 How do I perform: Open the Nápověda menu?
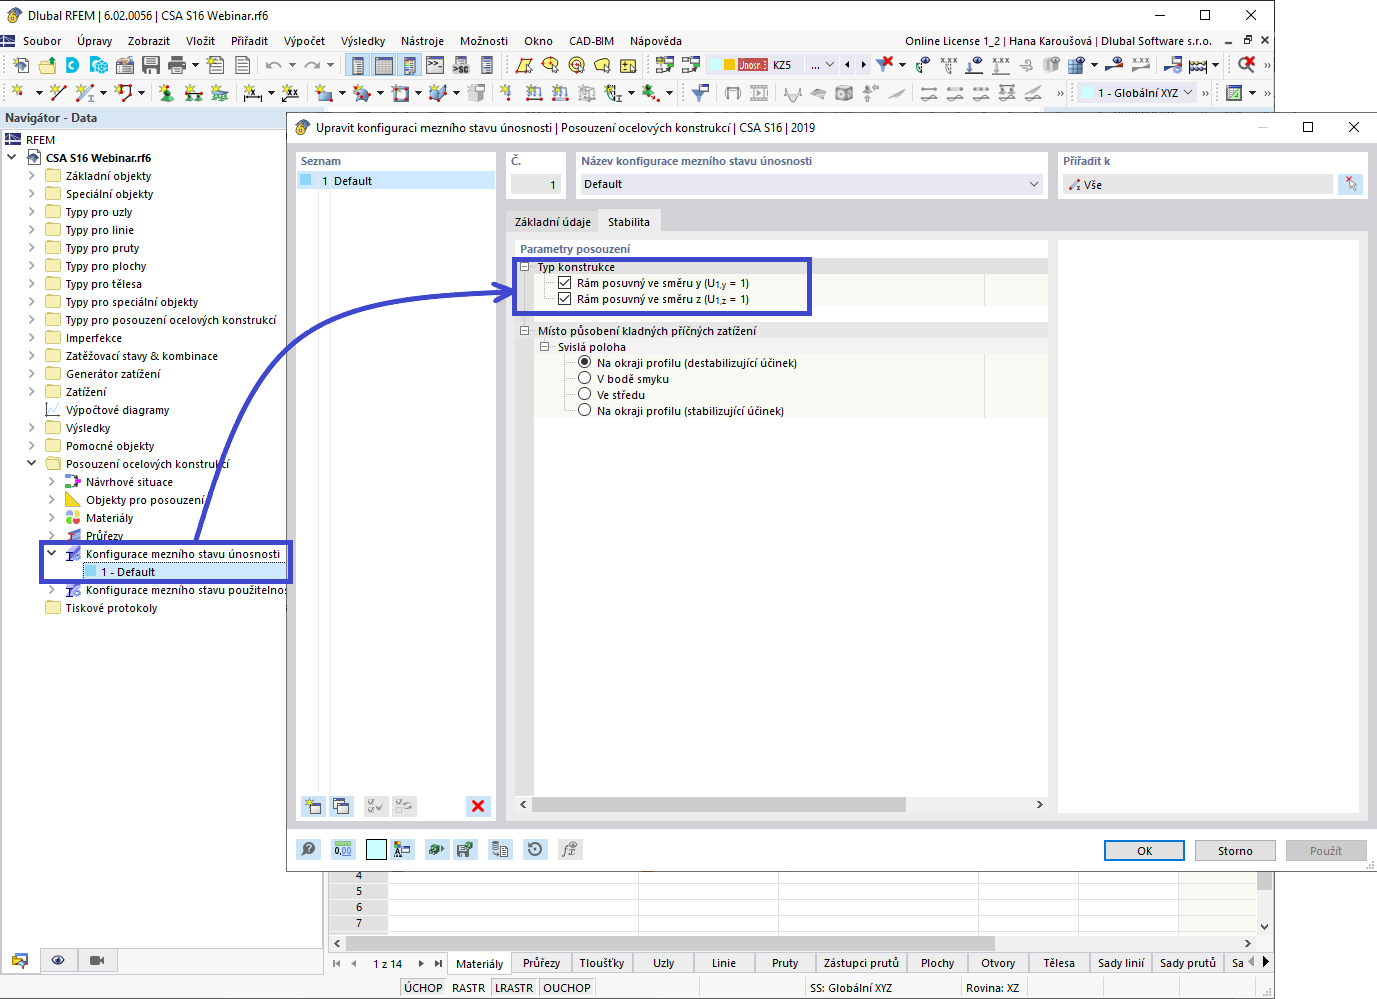point(656,41)
